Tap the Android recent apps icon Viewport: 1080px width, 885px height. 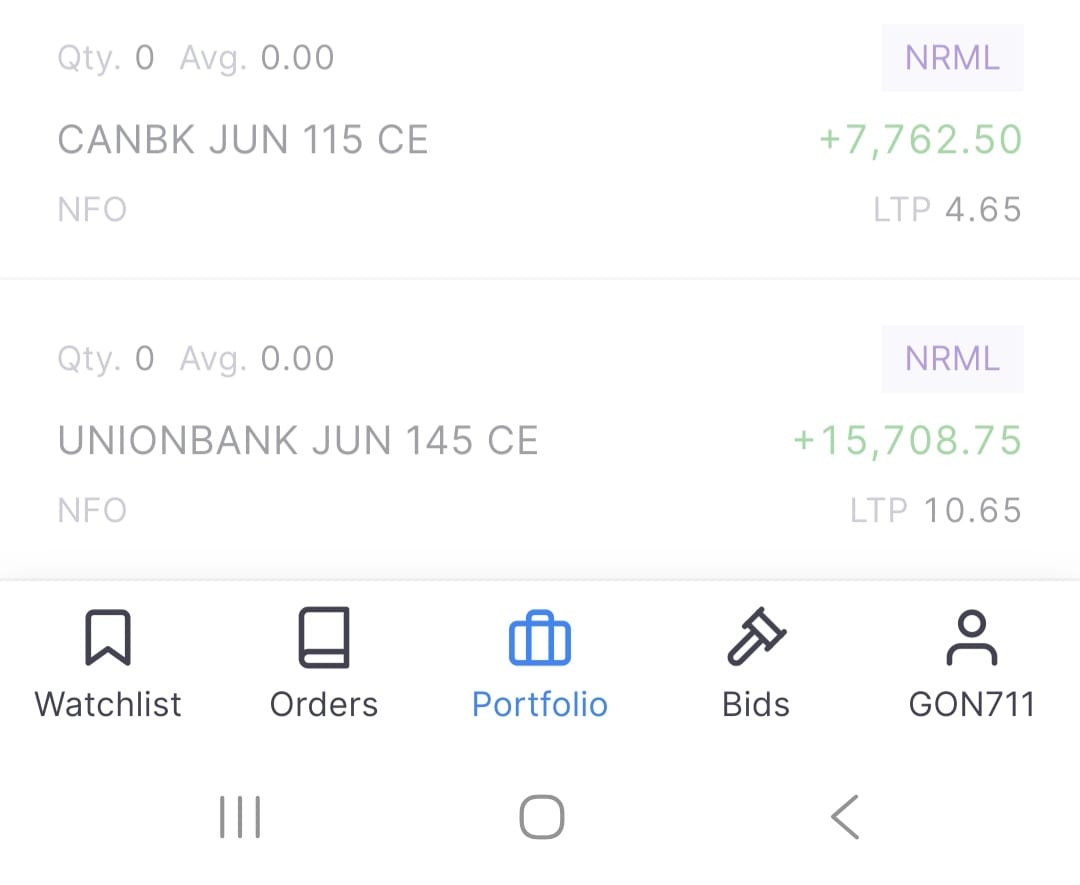(240, 817)
